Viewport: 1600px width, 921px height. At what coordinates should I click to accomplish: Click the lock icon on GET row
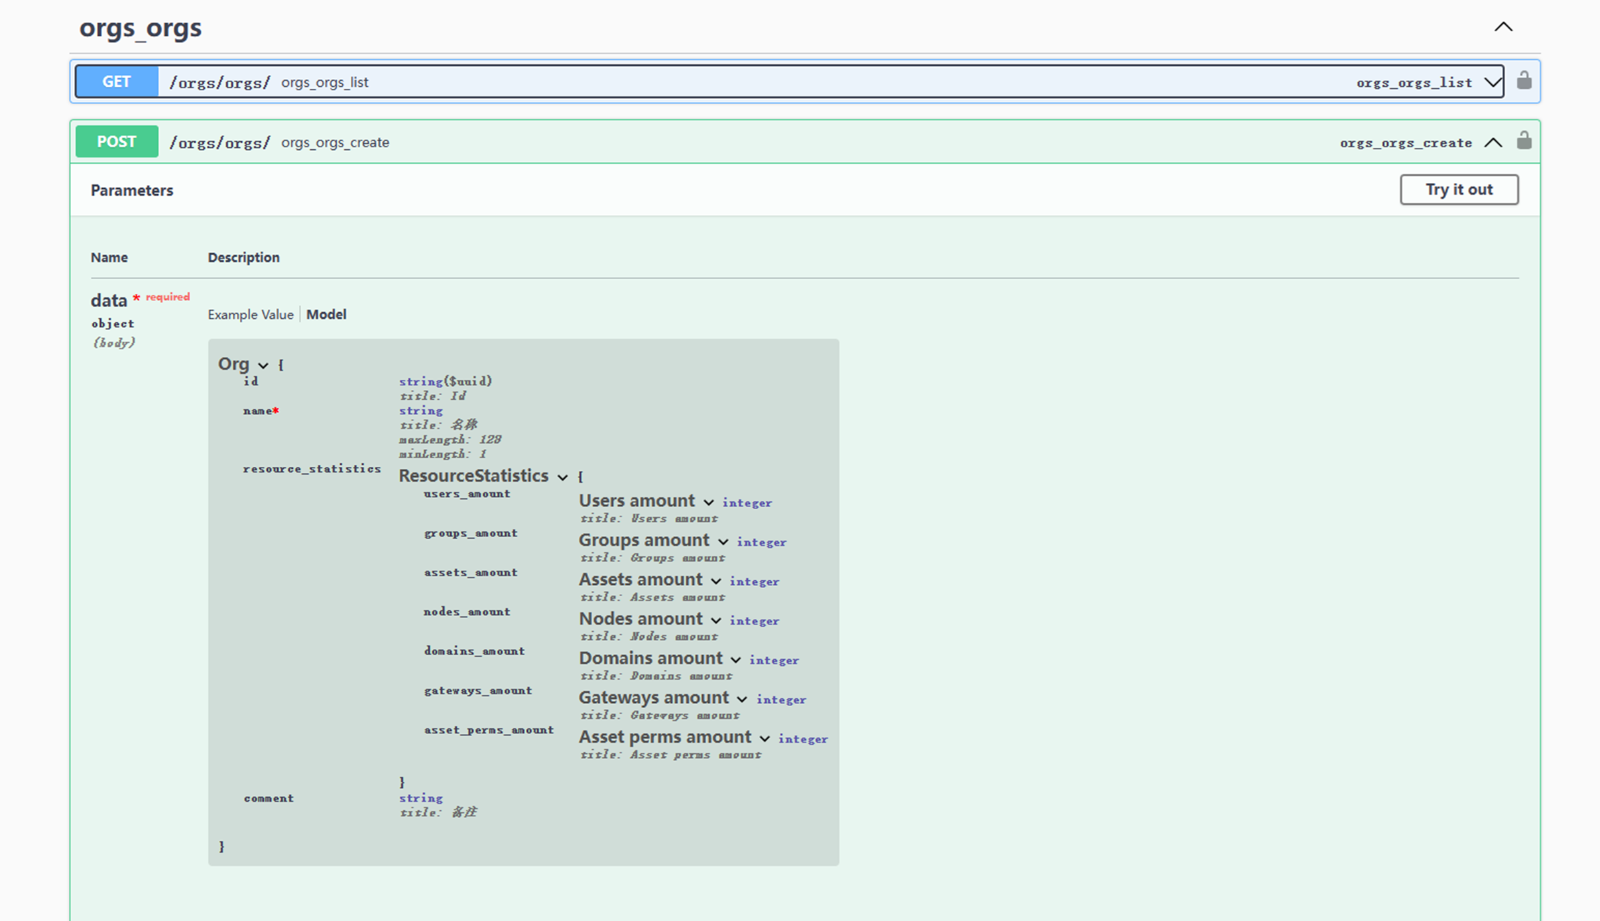(1524, 80)
